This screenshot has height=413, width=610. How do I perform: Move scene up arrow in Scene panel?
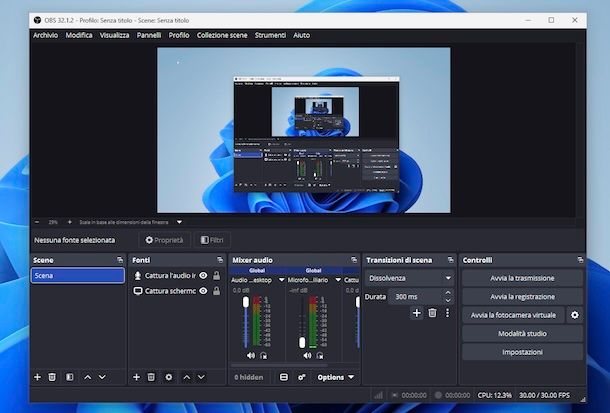[88, 377]
